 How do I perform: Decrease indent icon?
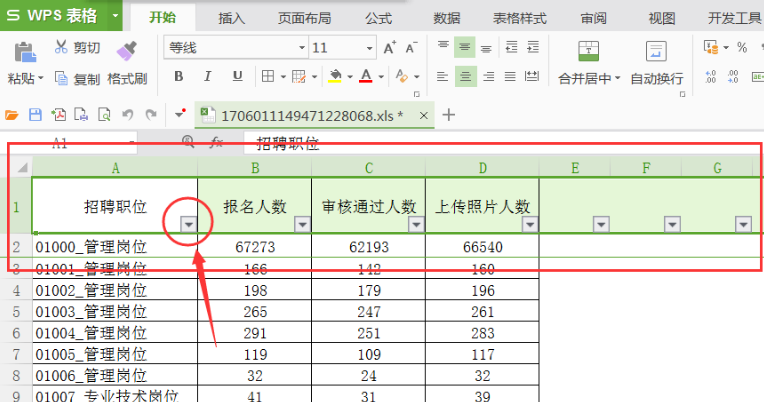click(512, 47)
